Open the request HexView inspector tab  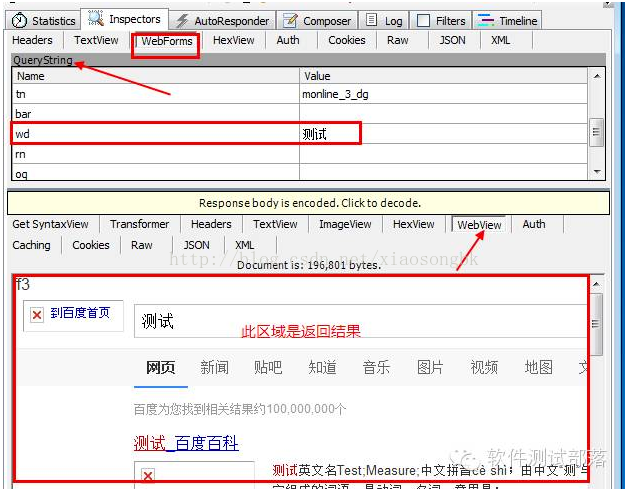coord(234,40)
